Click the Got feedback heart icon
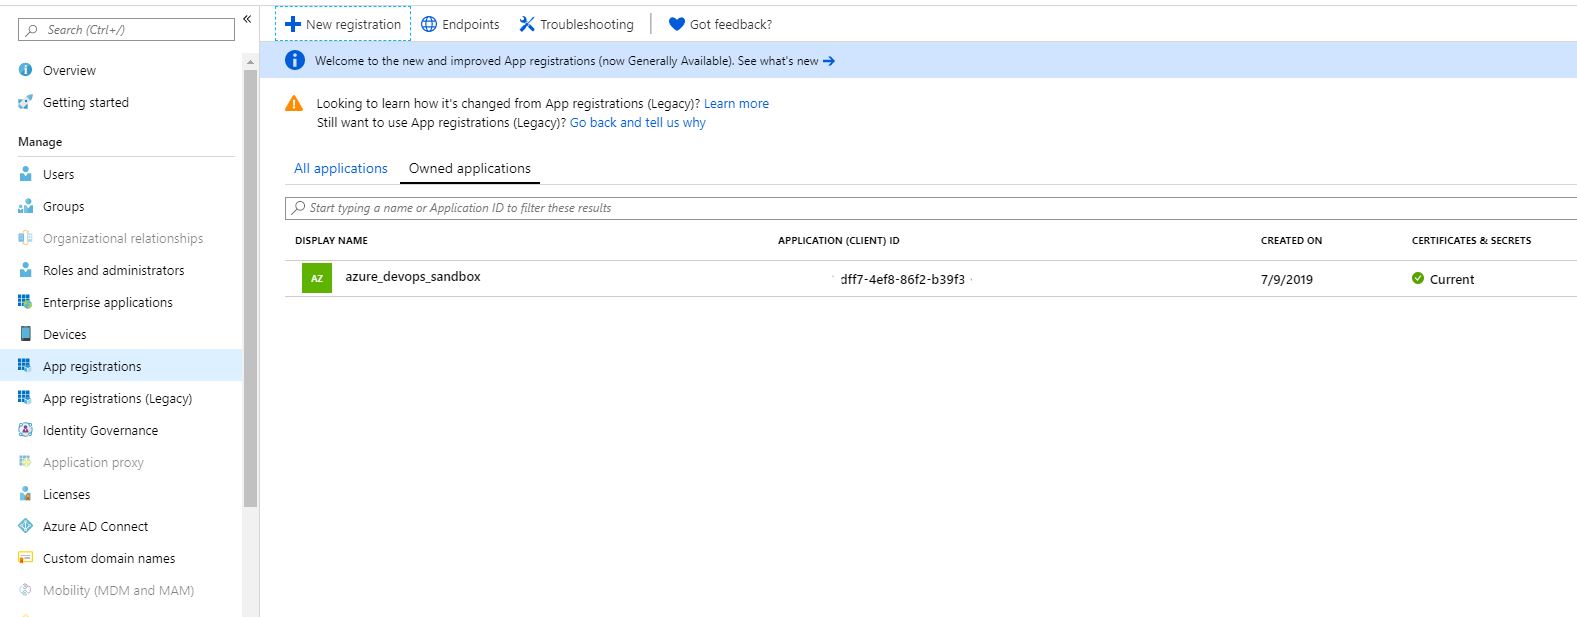This screenshot has height=617, width=1577. coord(677,24)
